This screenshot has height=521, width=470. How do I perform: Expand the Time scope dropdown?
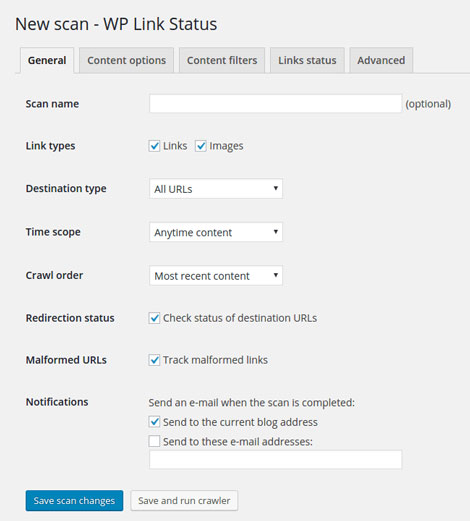pyautogui.click(x=216, y=232)
